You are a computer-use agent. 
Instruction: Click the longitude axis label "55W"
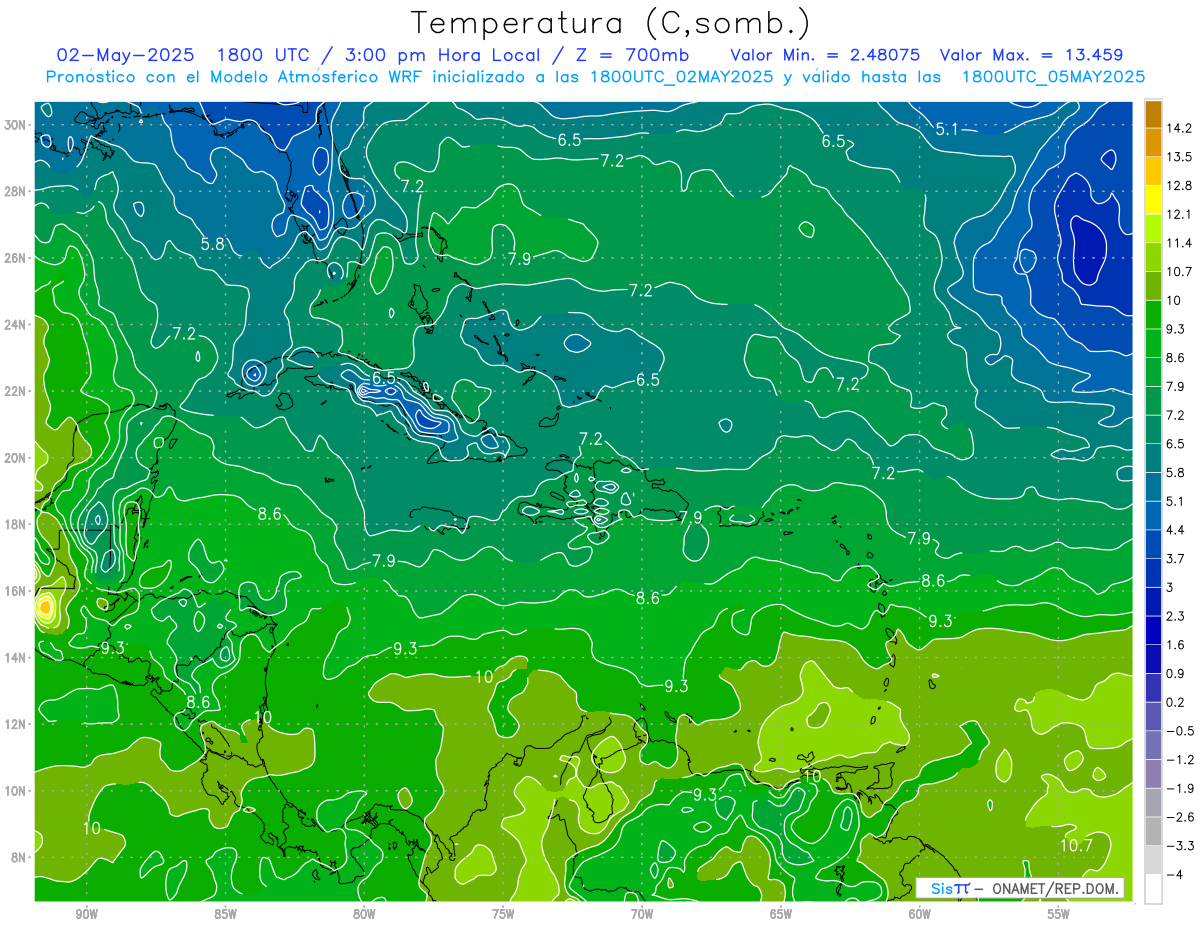tap(1059, 913)
